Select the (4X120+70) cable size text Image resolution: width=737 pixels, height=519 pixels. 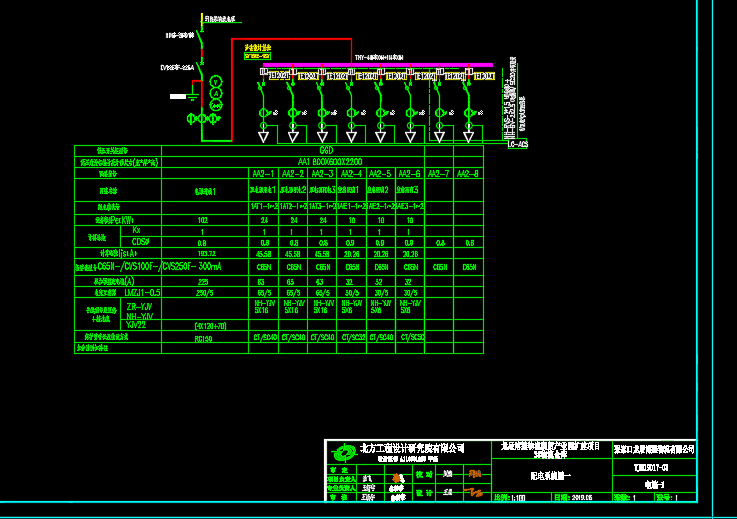204,325
